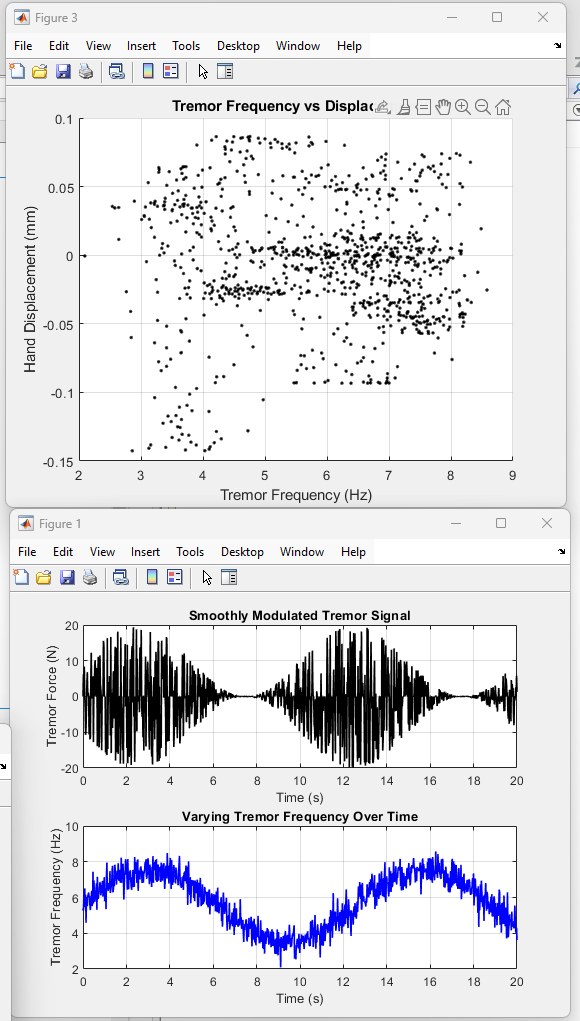Screen dimensions: 580x1021
Task: Open the Window menu in Figure 1
Action: point(302,552)
